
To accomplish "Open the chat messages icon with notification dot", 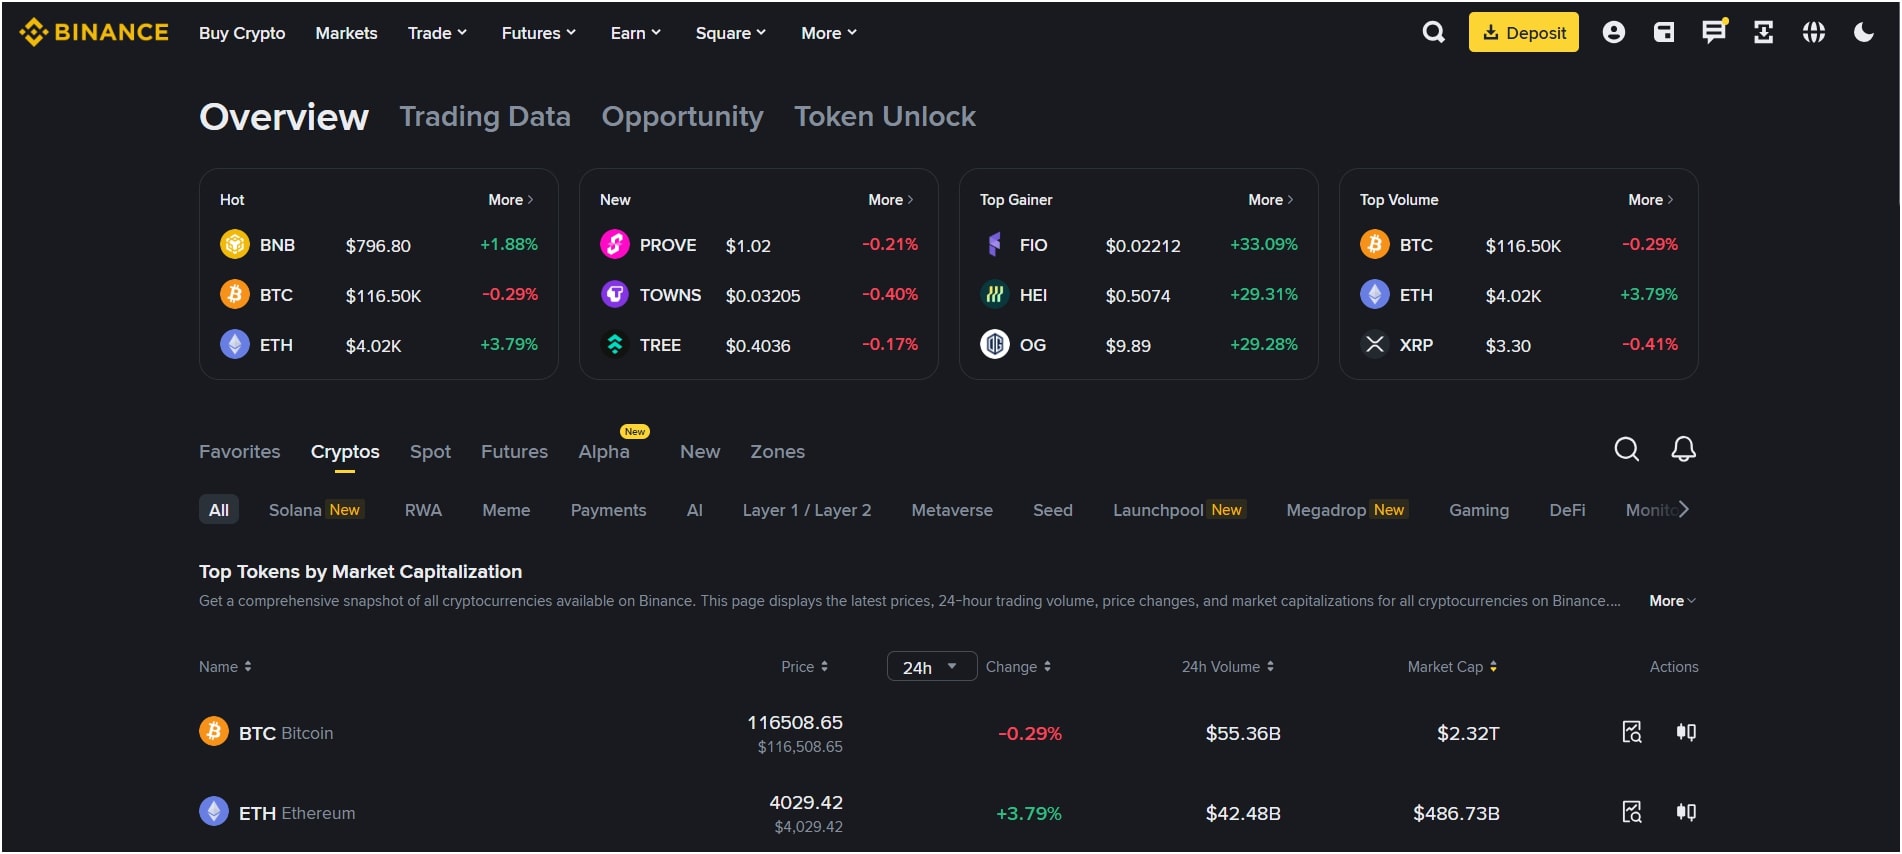I will click(1714, 32).
